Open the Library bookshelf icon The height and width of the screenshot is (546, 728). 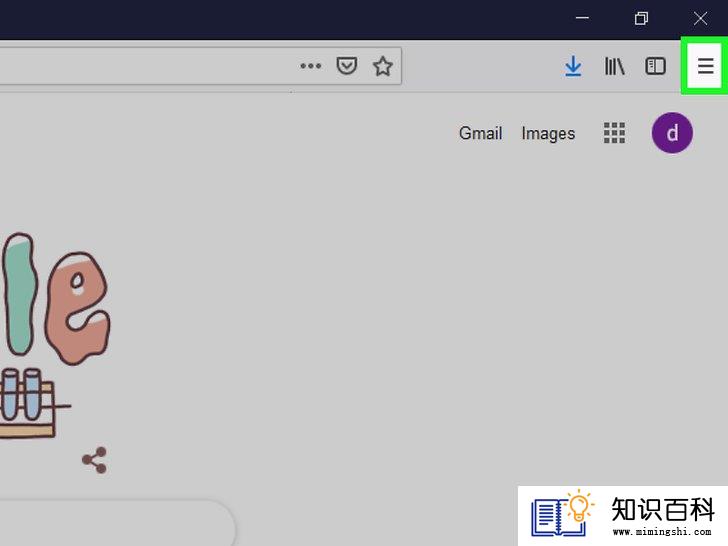pos(614,66)
